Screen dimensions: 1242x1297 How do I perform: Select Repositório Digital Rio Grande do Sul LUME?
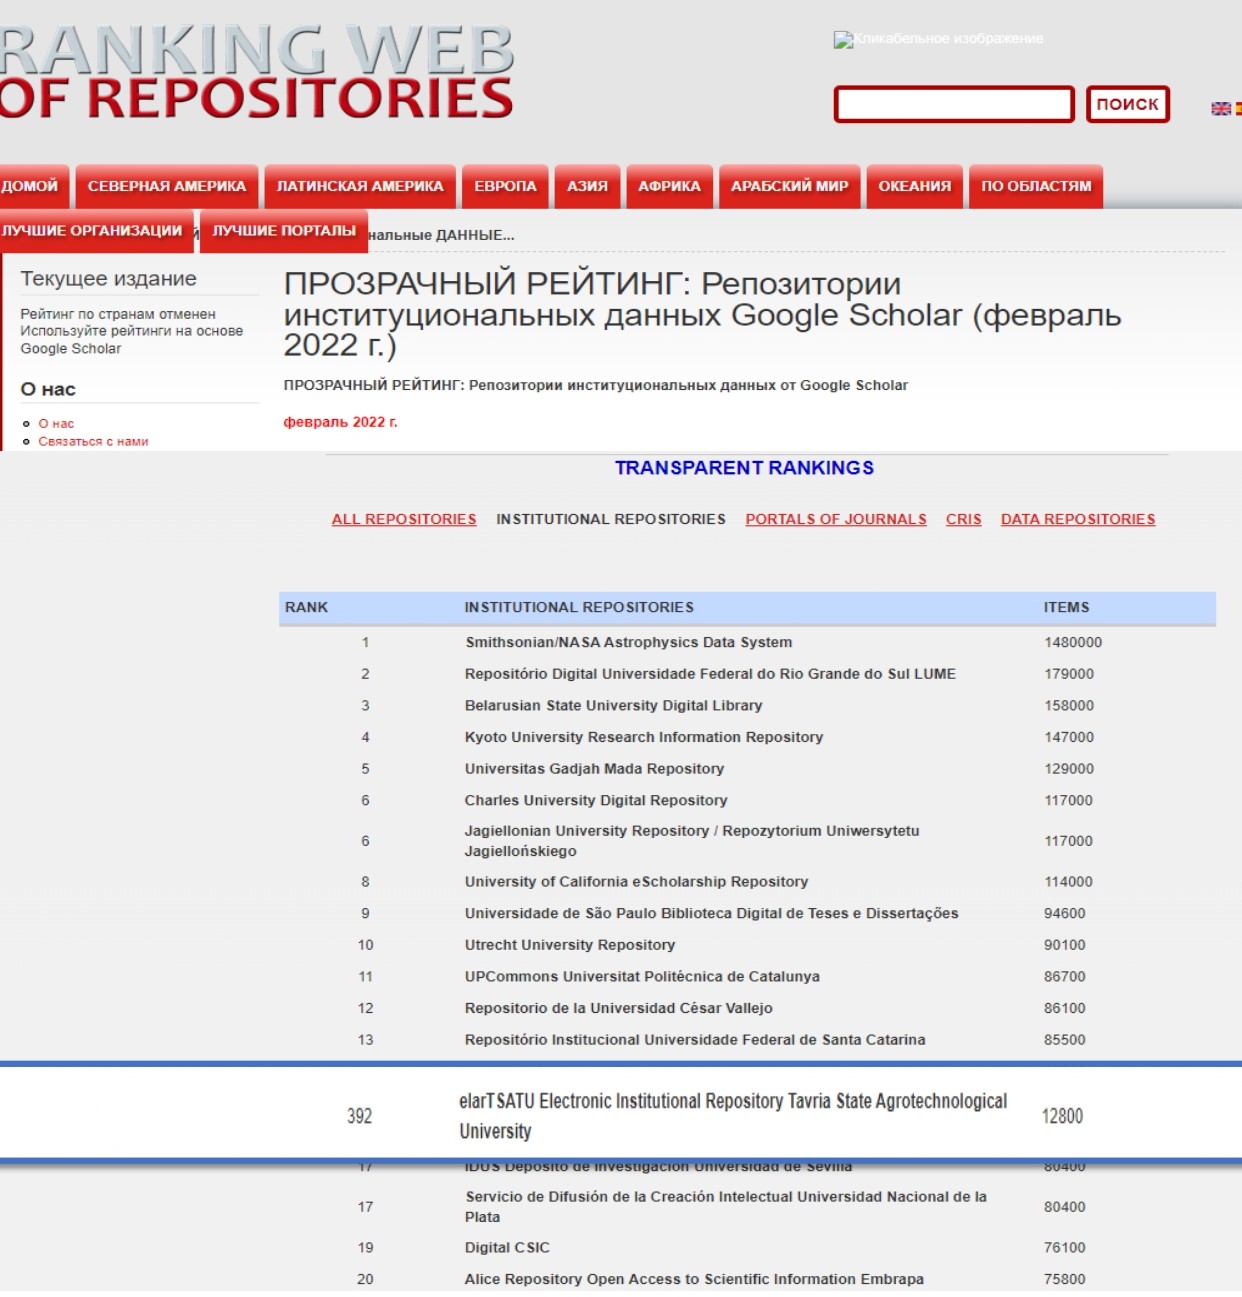[747, 674]
